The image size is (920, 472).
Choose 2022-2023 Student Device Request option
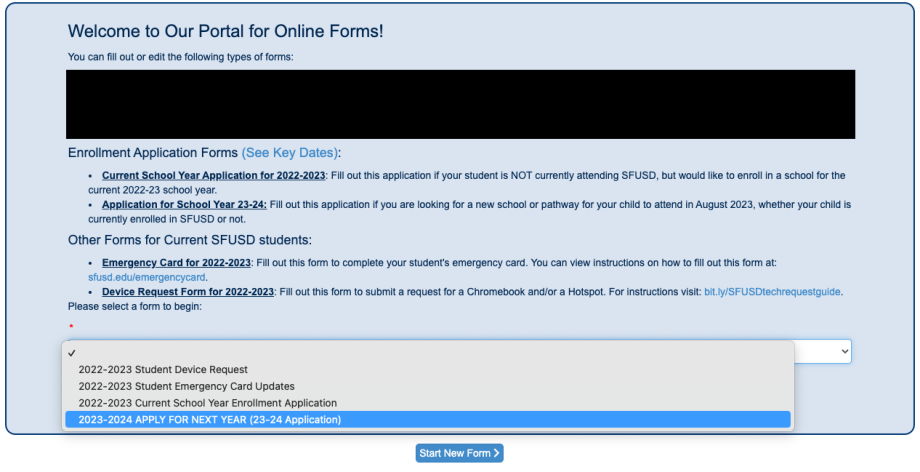click(163, 370)
